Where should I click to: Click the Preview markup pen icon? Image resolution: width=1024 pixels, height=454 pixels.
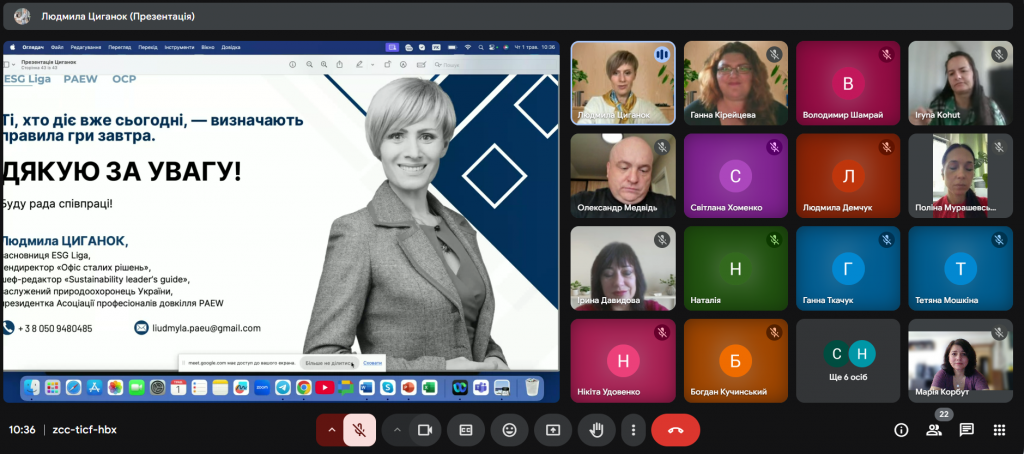[x=359, y=64]
